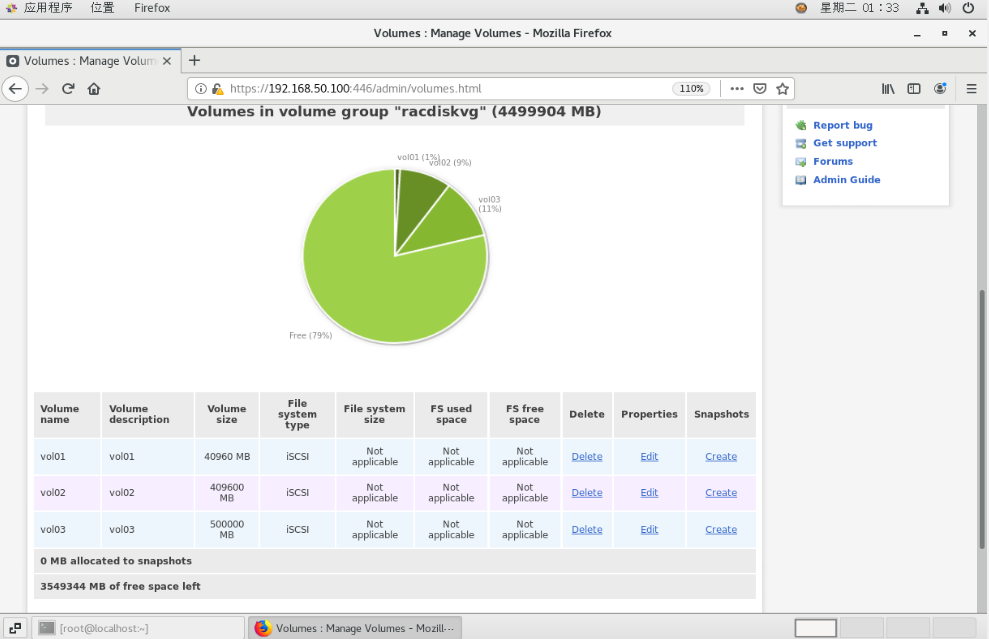This screenshot has height=639, width=989.
Task: Open the Firefox home page icon
Action: pyautogui.click(x=94, y=89)
